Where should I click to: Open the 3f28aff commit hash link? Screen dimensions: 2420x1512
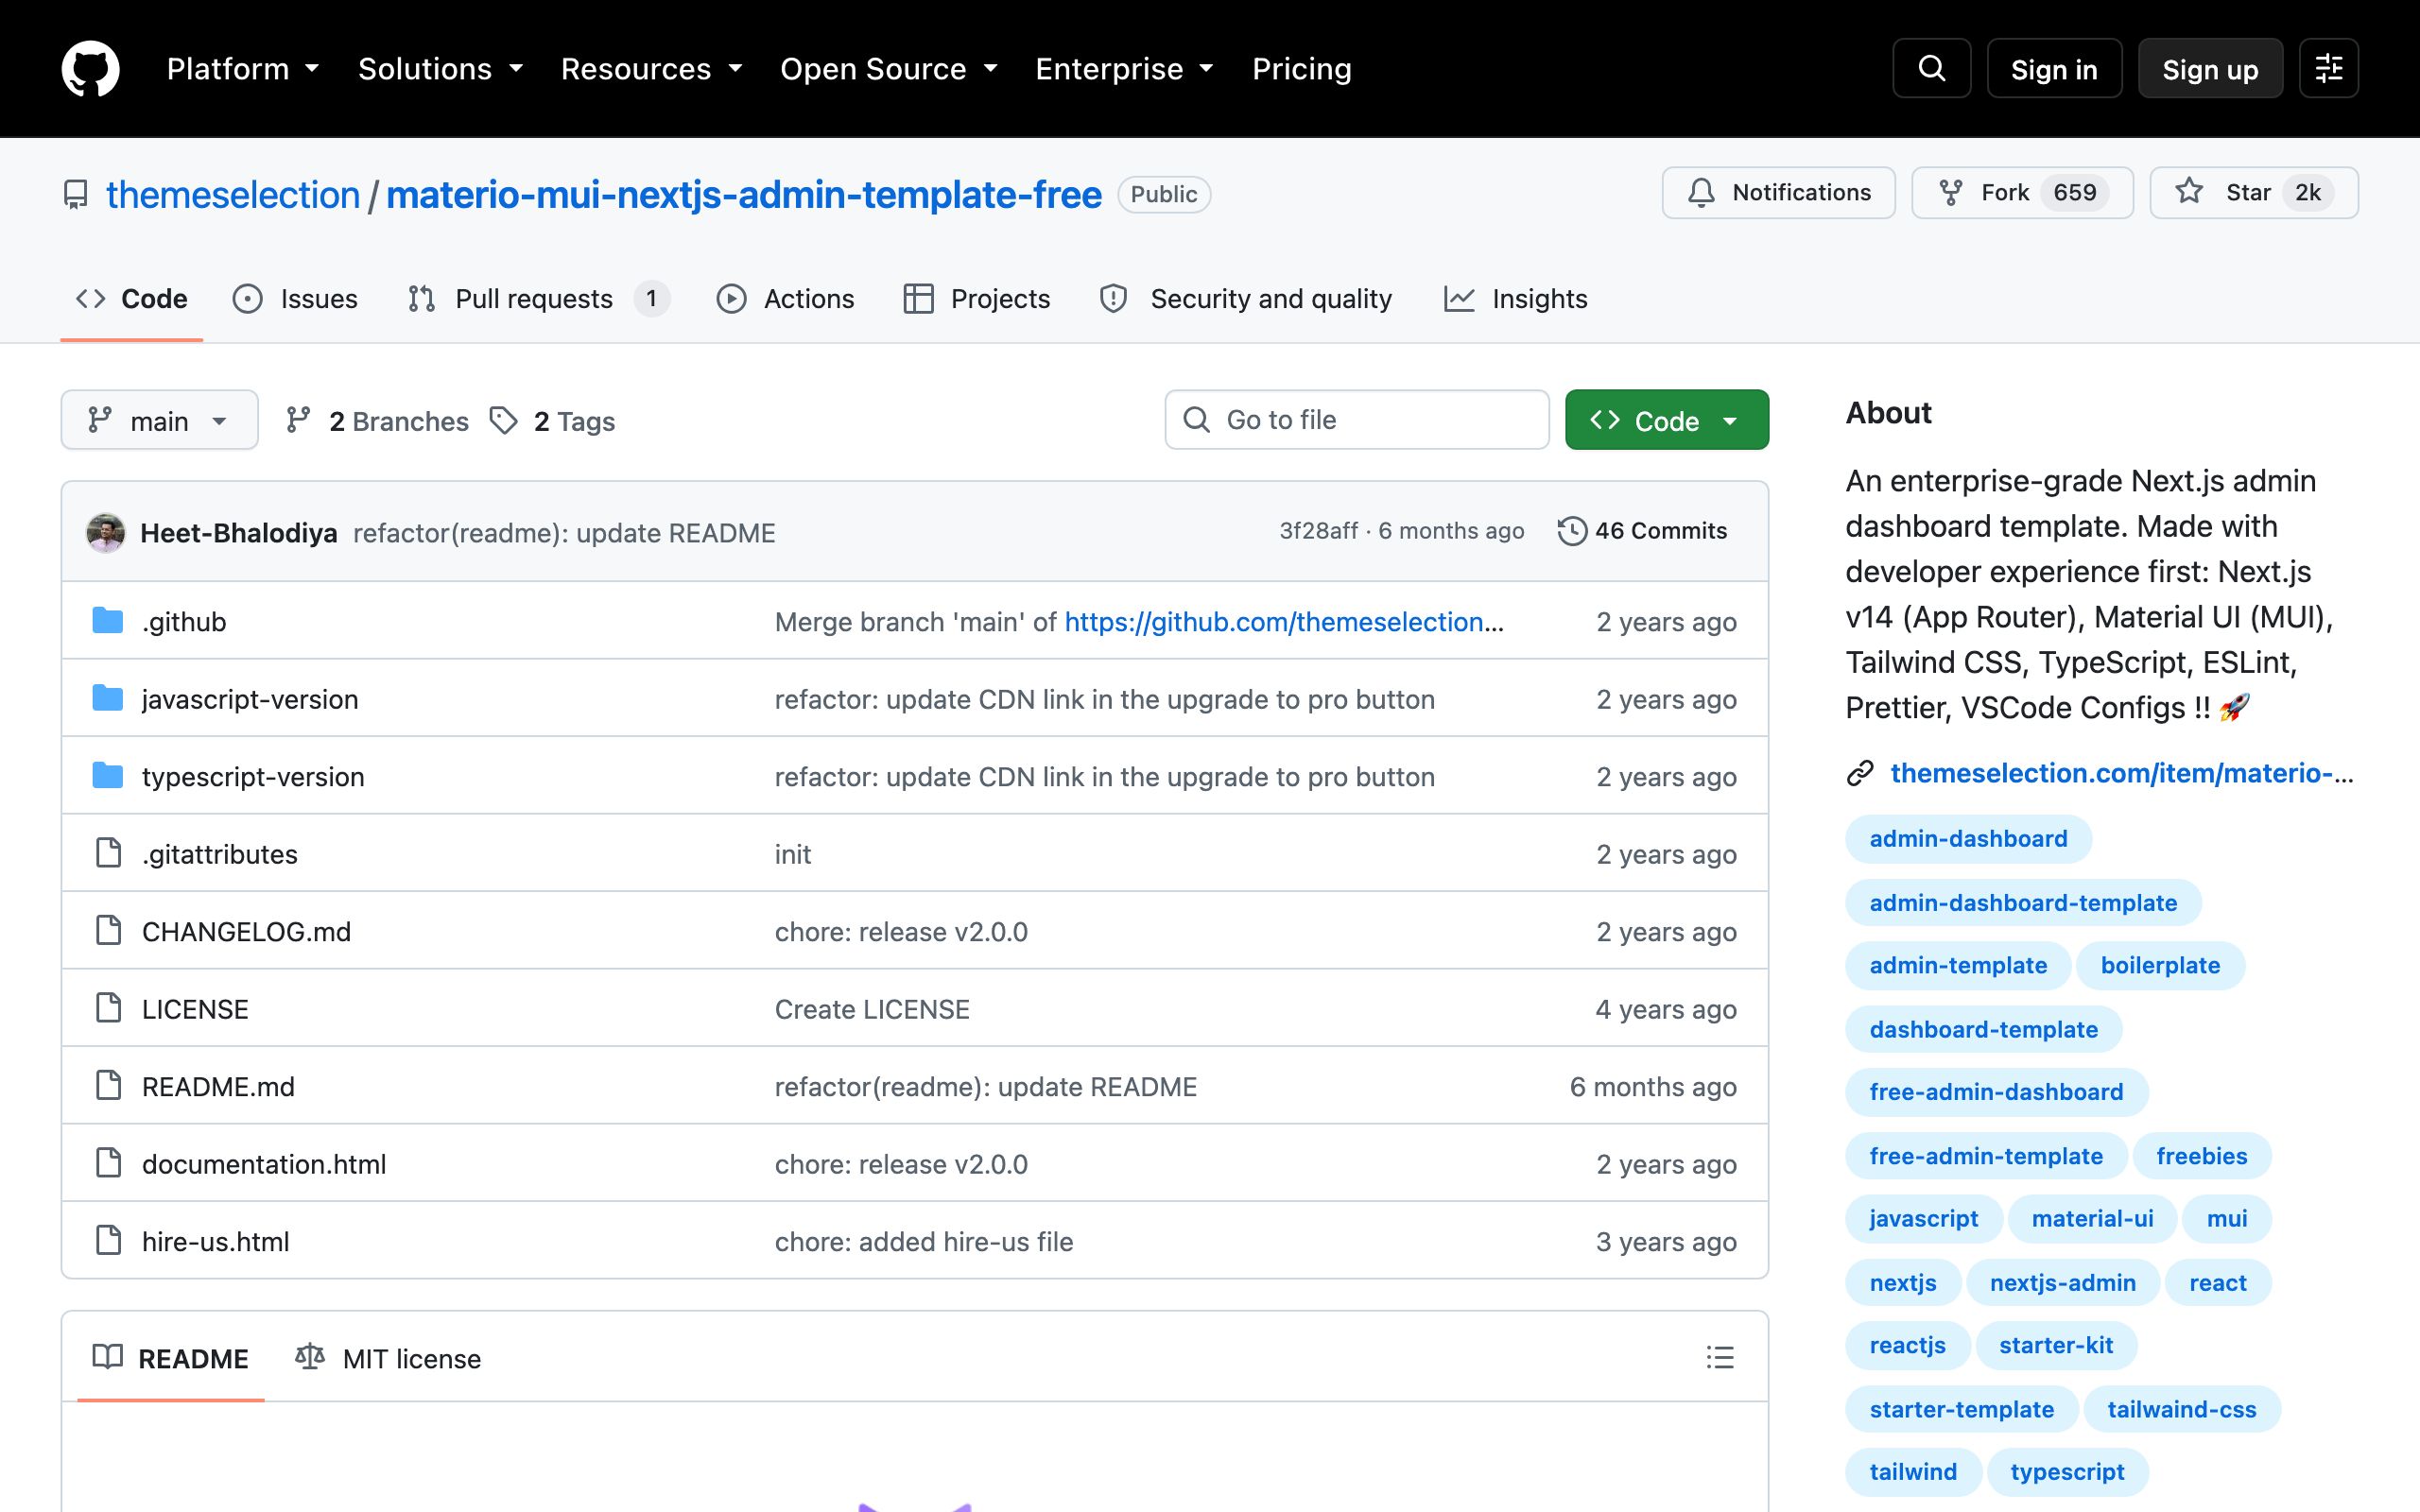[1318, 531]
